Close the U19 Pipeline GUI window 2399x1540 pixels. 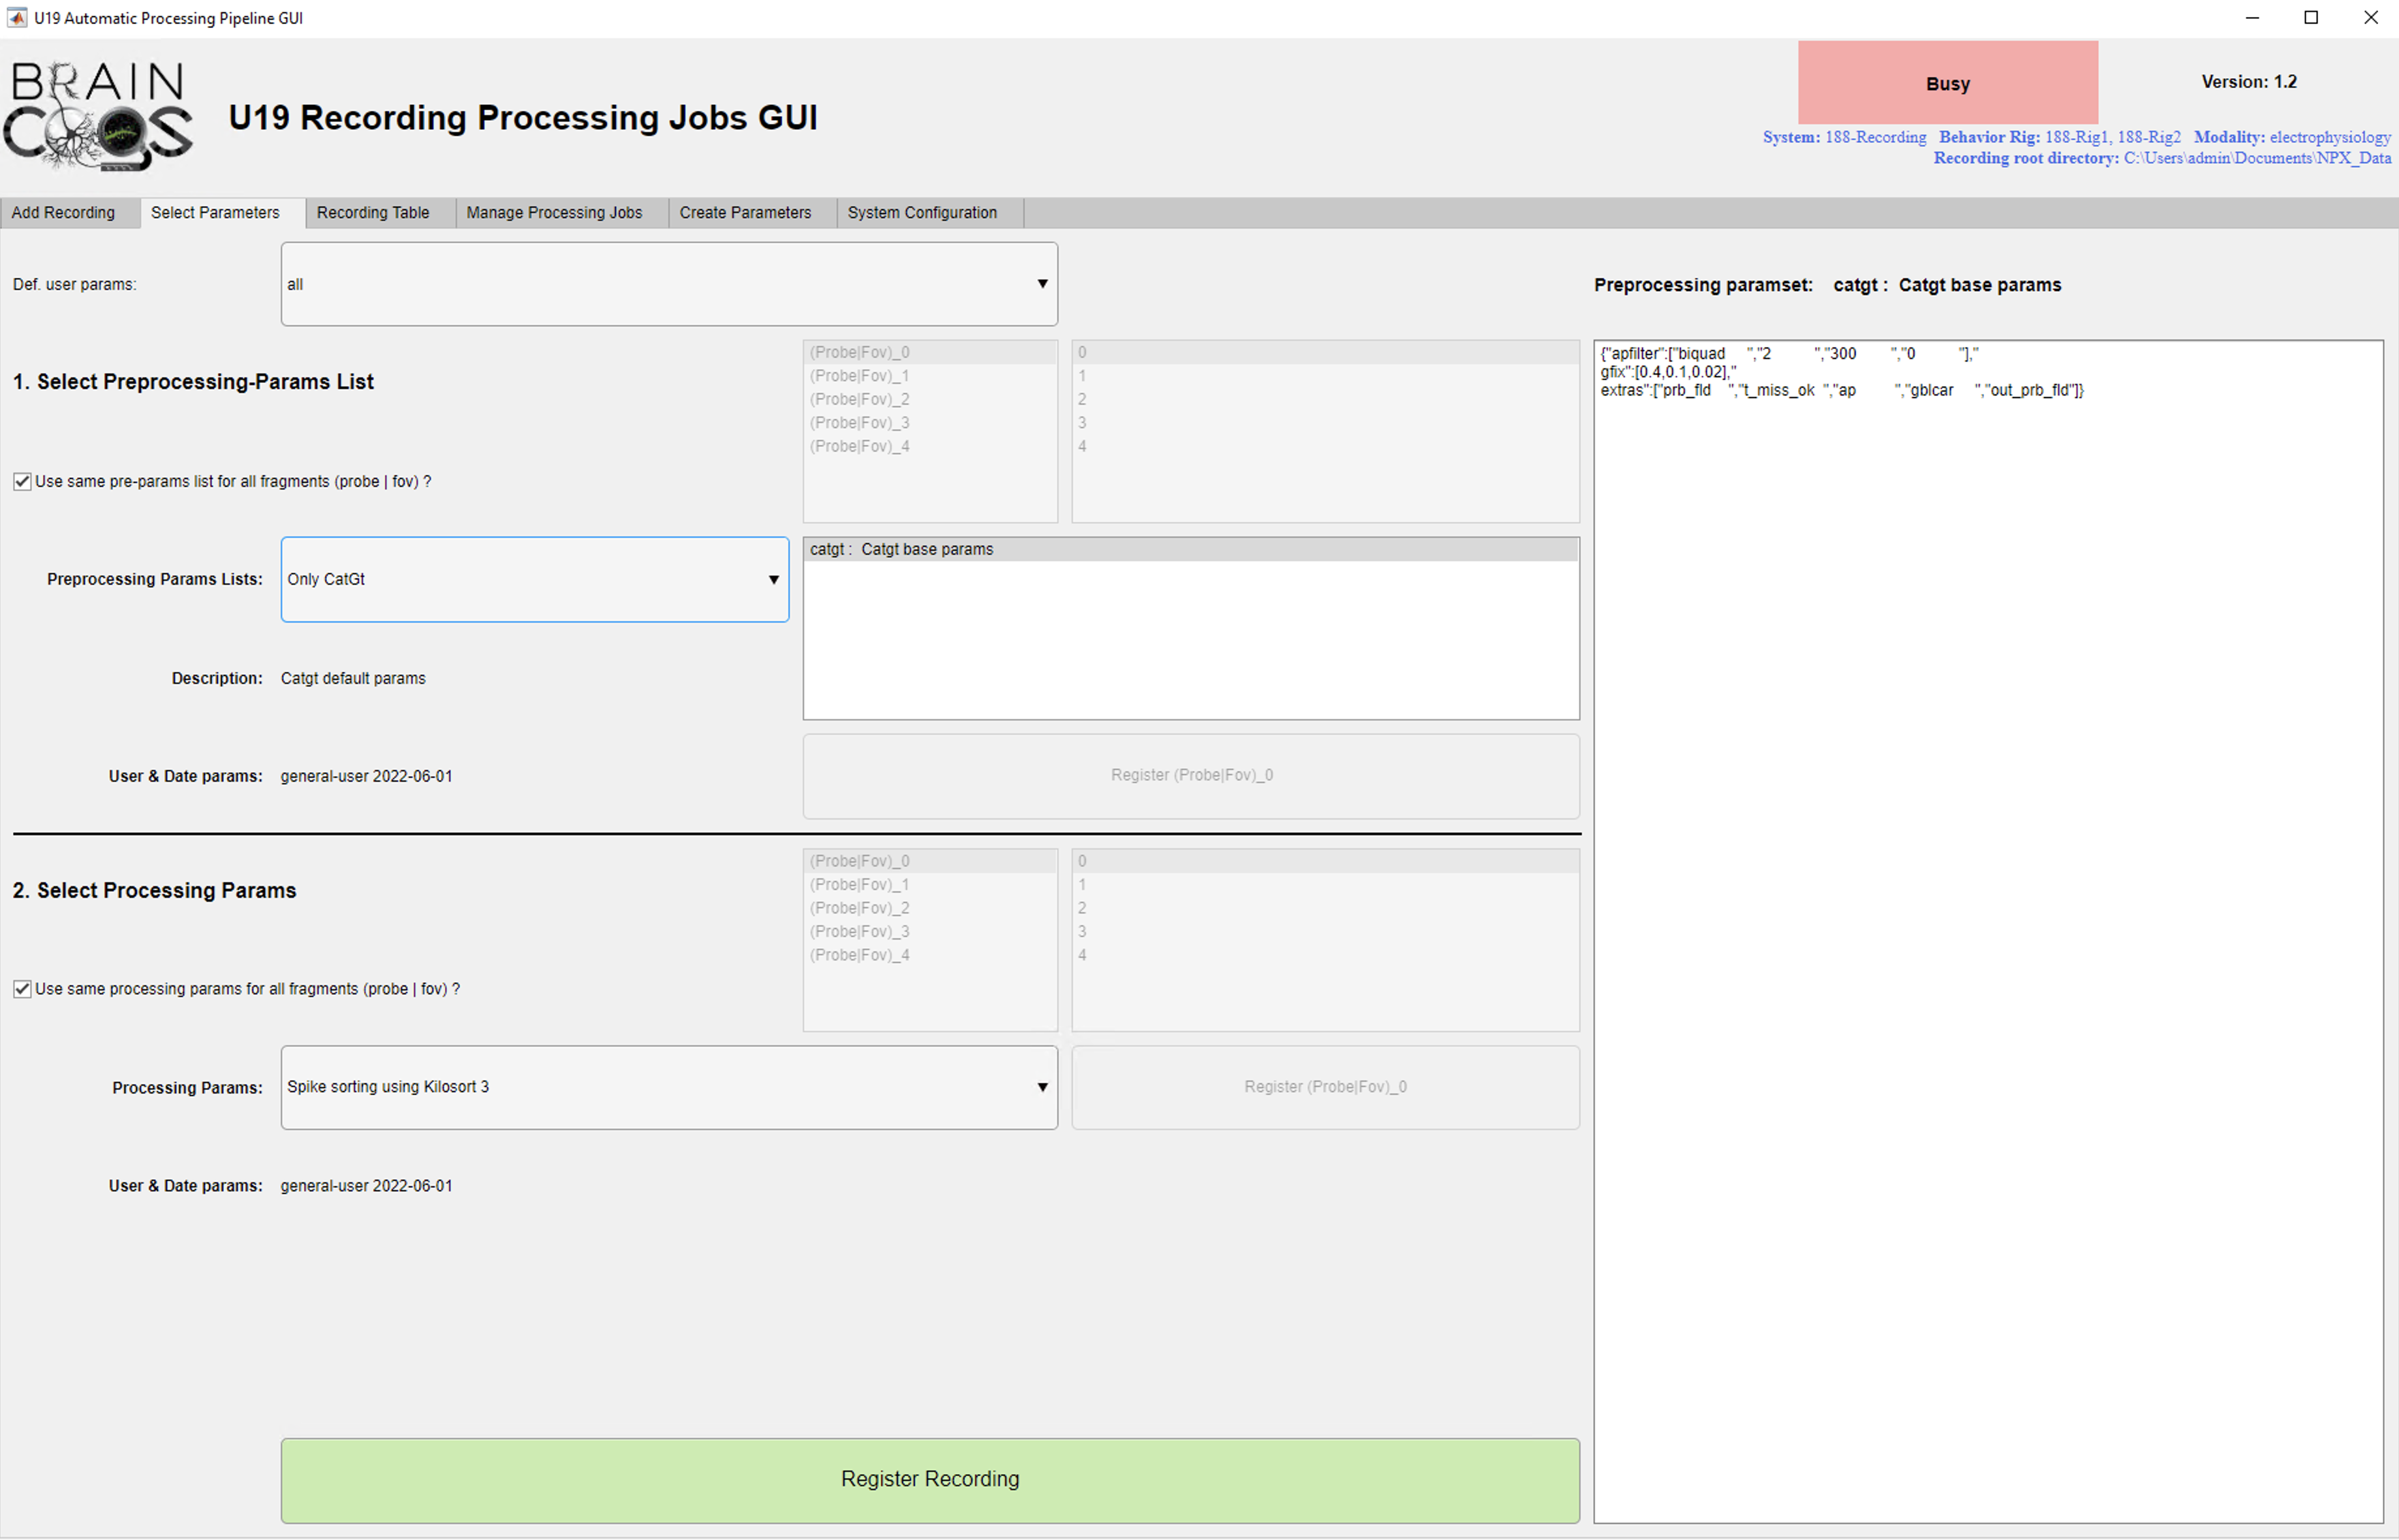[x=2370, y=18]
